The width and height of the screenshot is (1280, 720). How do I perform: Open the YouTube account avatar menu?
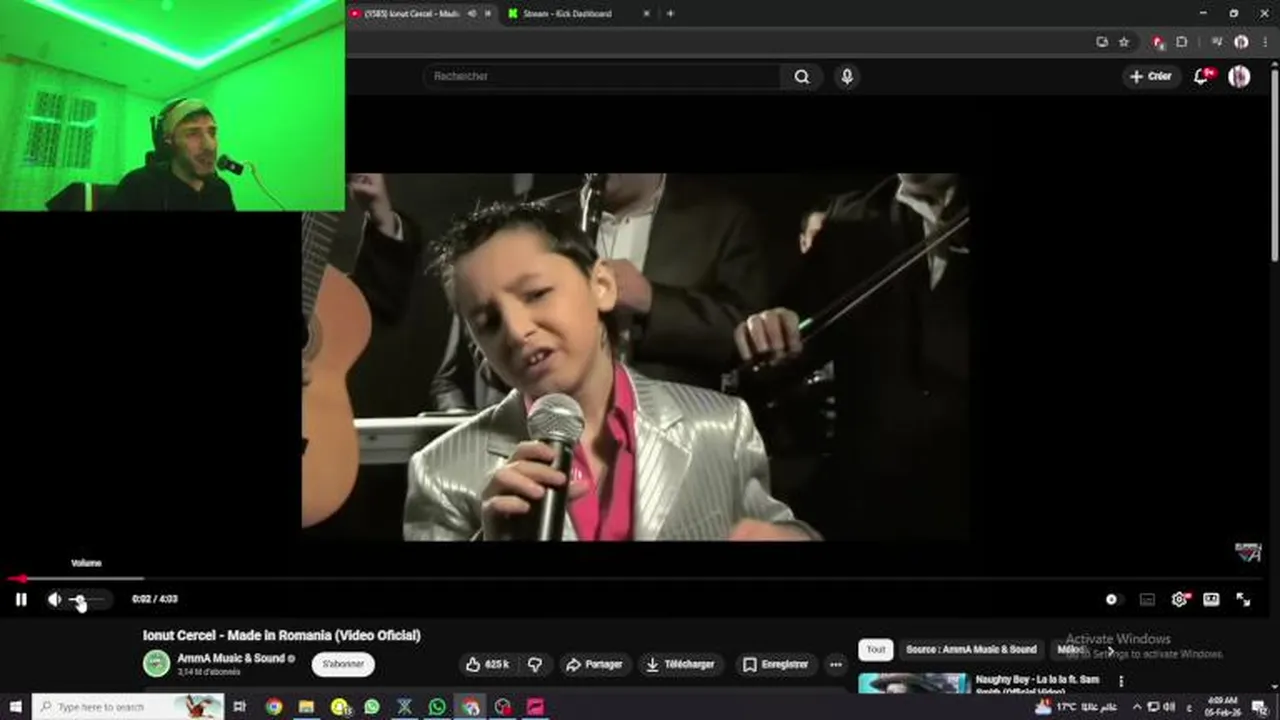point(1239,76)
